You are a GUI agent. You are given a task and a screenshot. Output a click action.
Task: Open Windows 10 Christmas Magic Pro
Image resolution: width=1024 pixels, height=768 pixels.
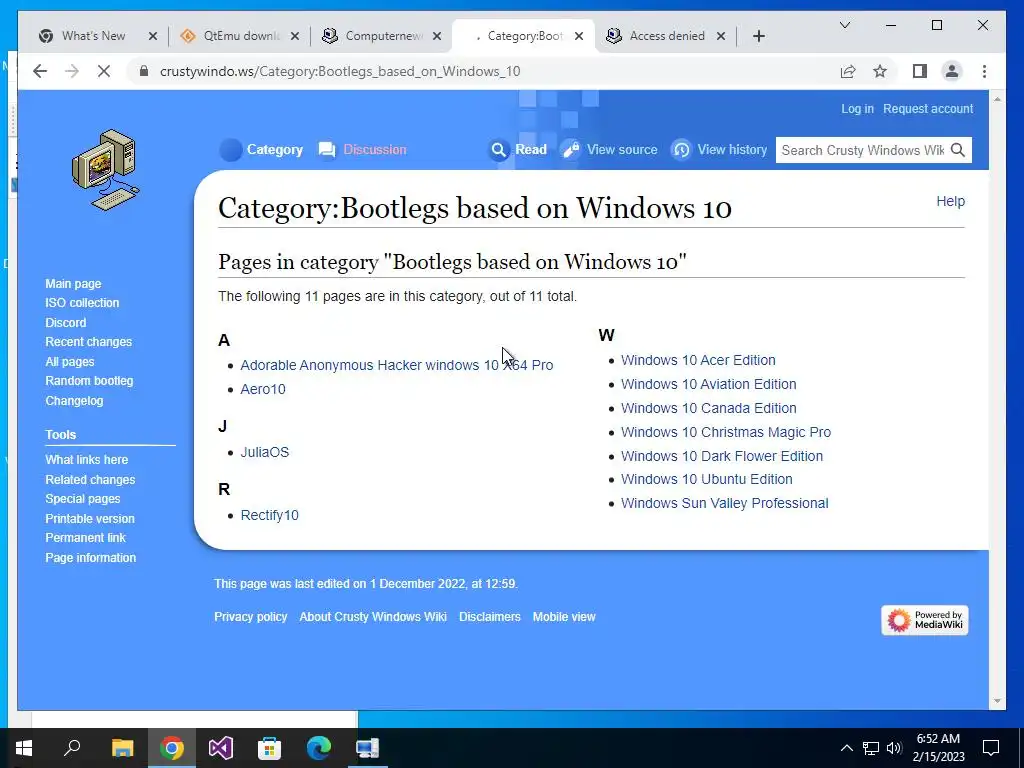click(726, 432)
